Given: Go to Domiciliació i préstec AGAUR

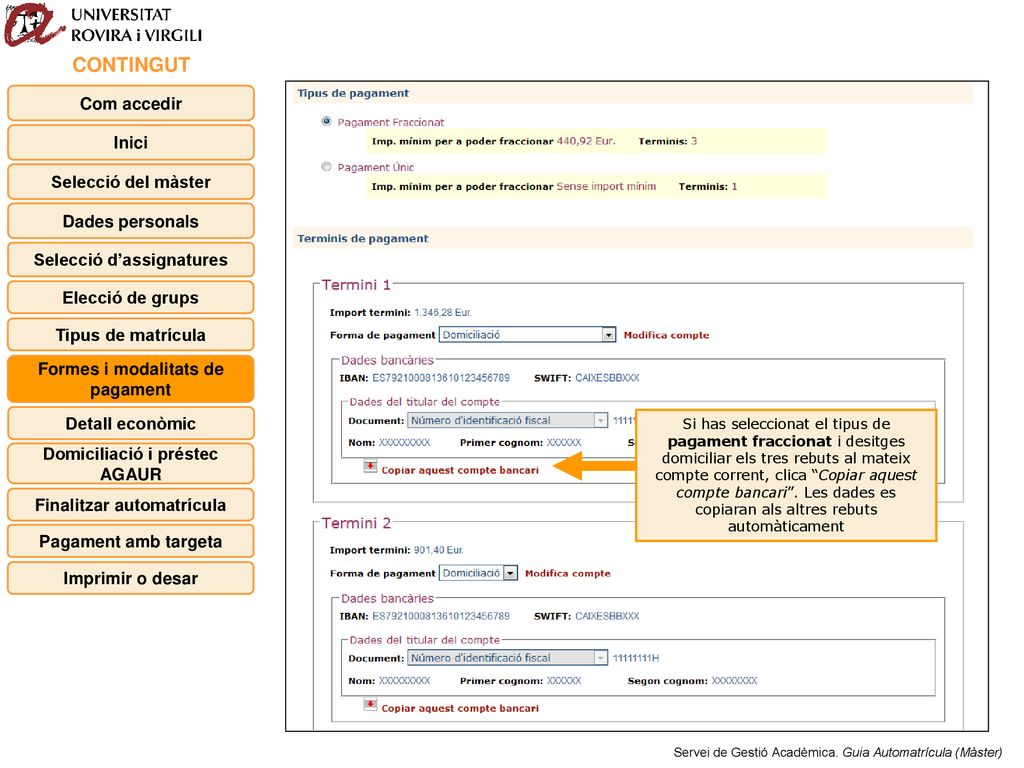Looking at the screenshot, I should click(131, 464).
